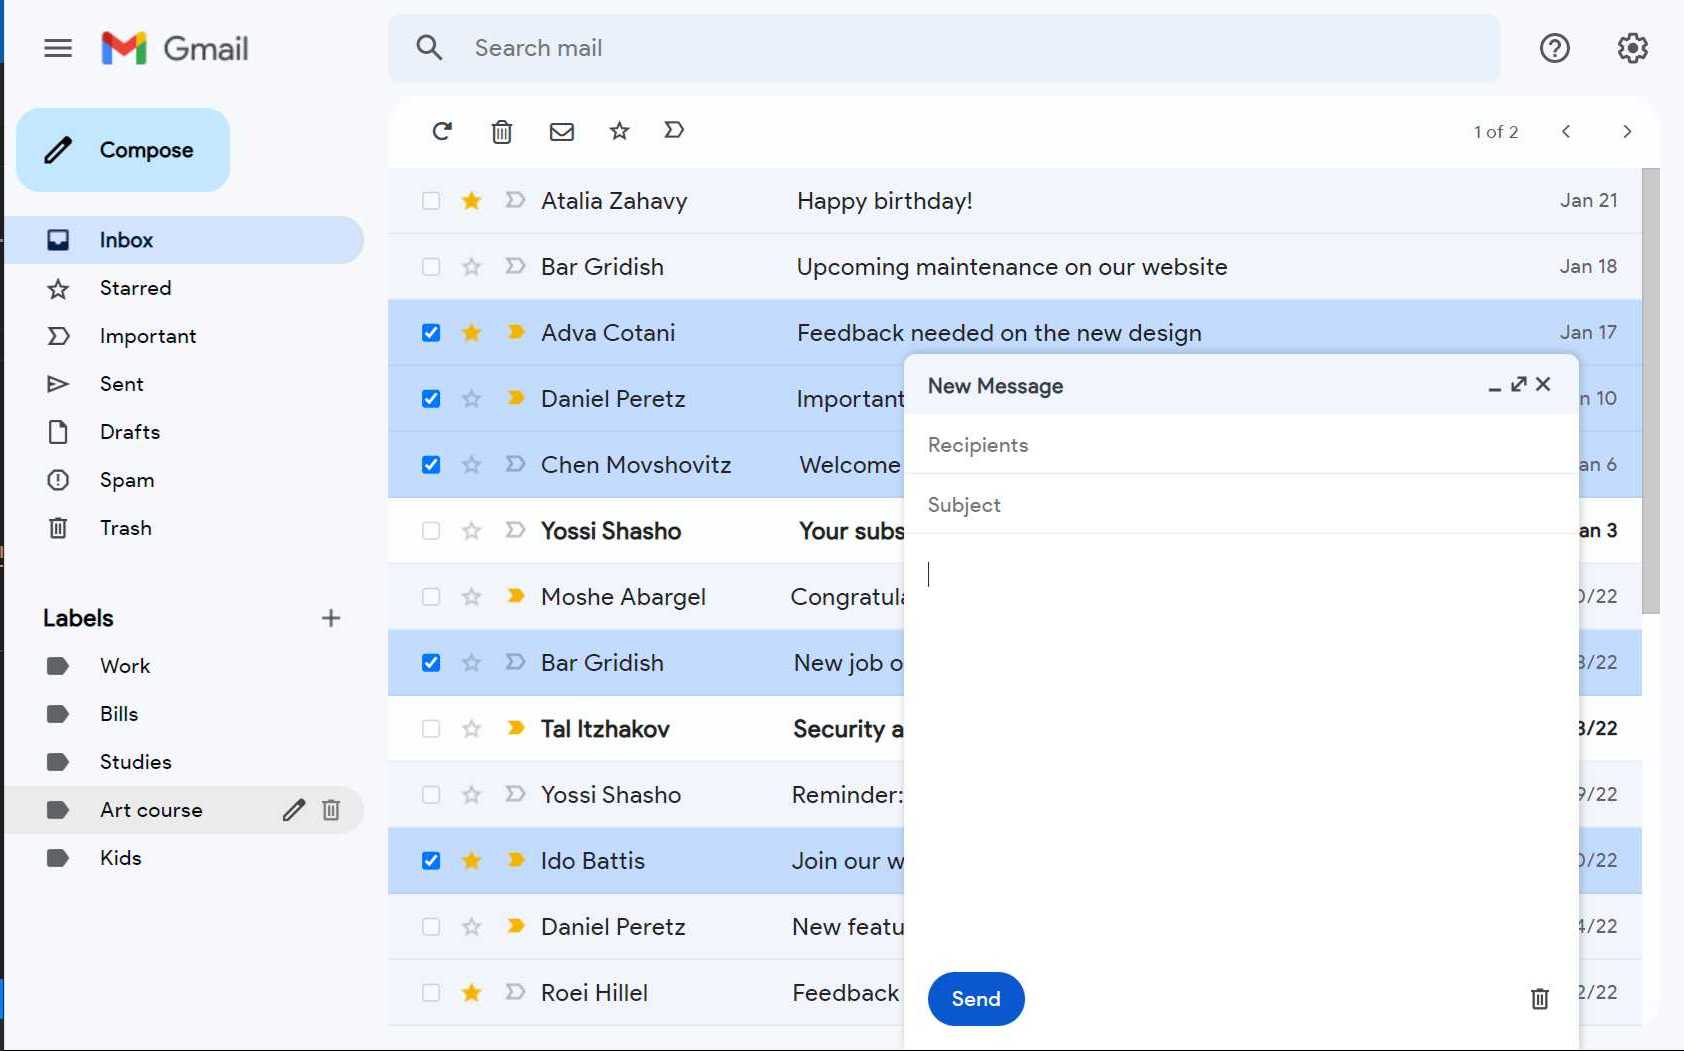Click the Search mail field
The width and height of the screenshot is (1684, 1051).
944,48
